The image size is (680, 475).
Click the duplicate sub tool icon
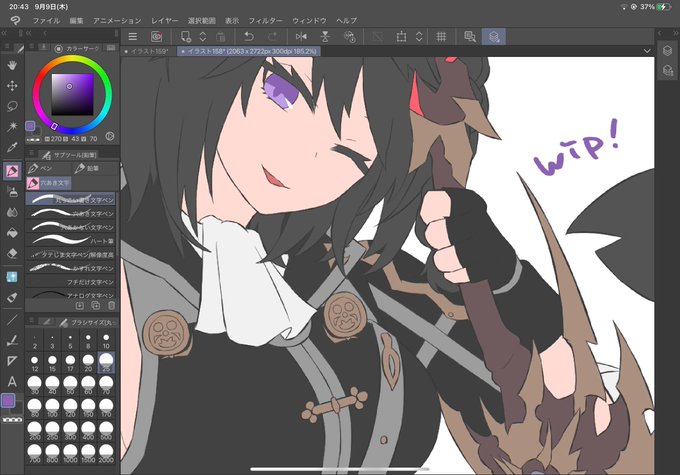click(x=95, y=305)
